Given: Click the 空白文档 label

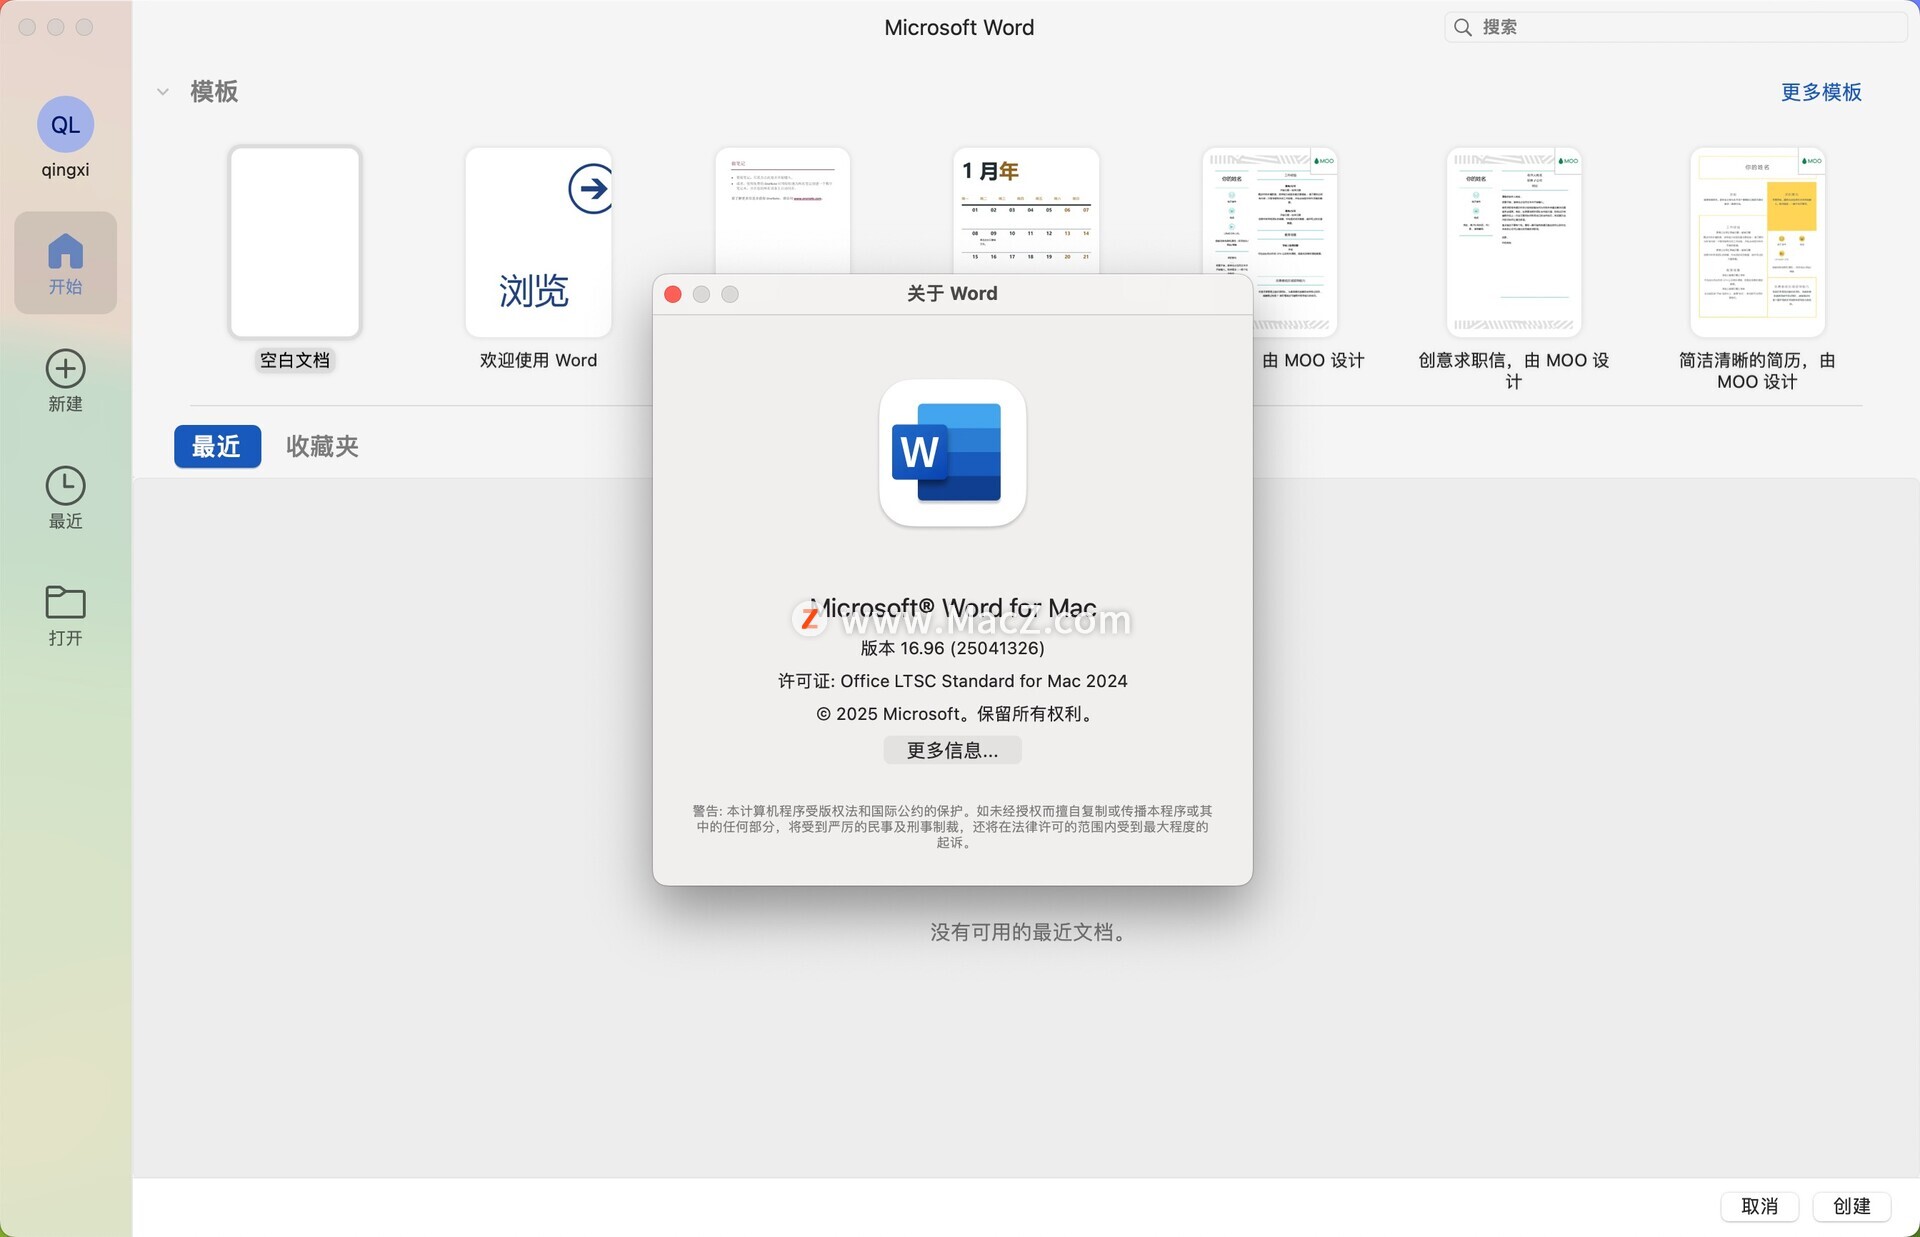Looking at the screenshot, I should point(295,360).
